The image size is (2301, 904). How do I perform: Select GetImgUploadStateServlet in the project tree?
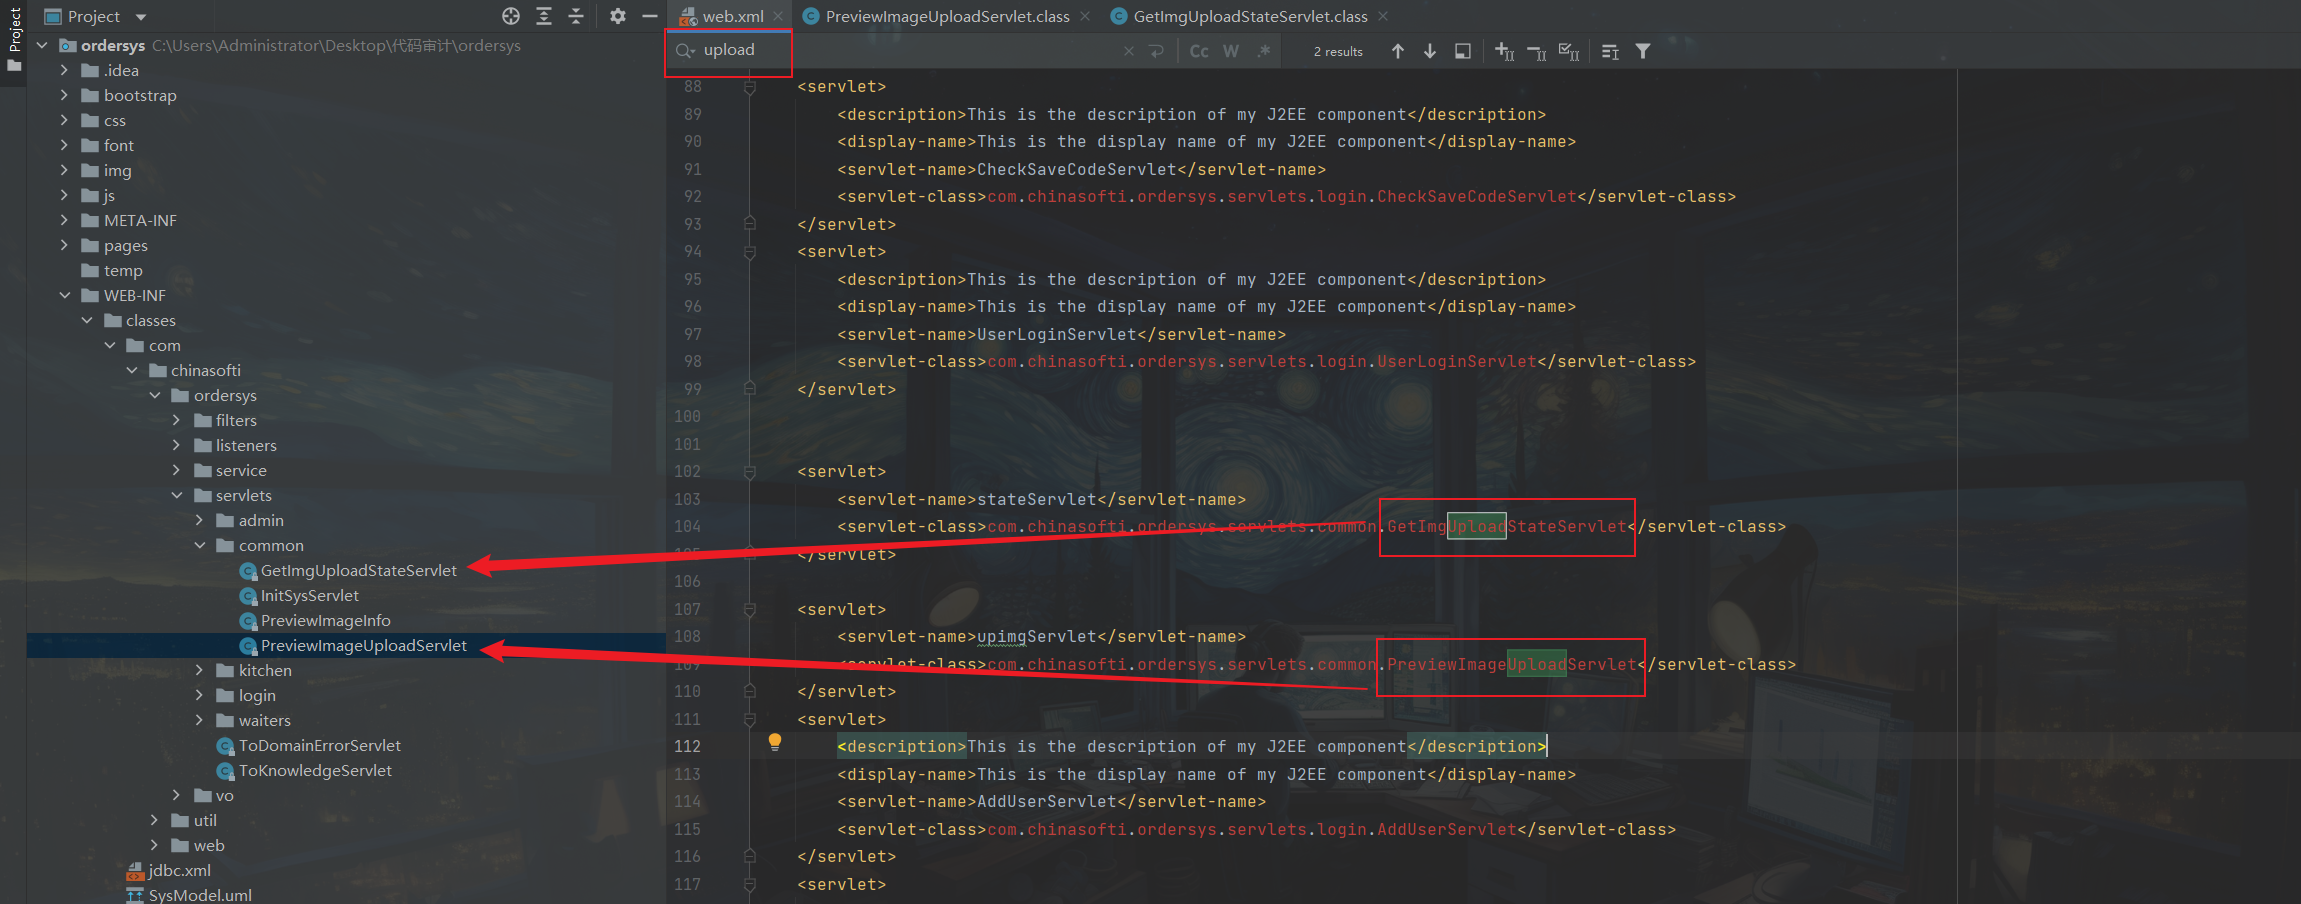pos(358,570)
